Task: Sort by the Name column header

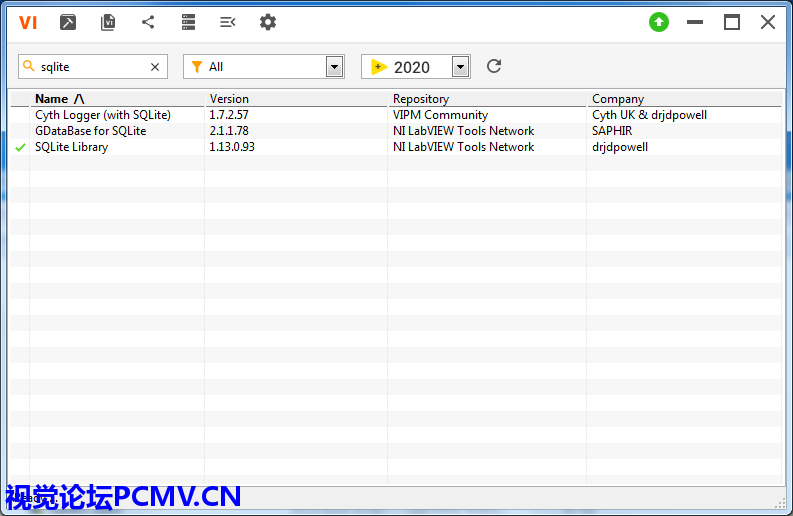Action: 117,99
